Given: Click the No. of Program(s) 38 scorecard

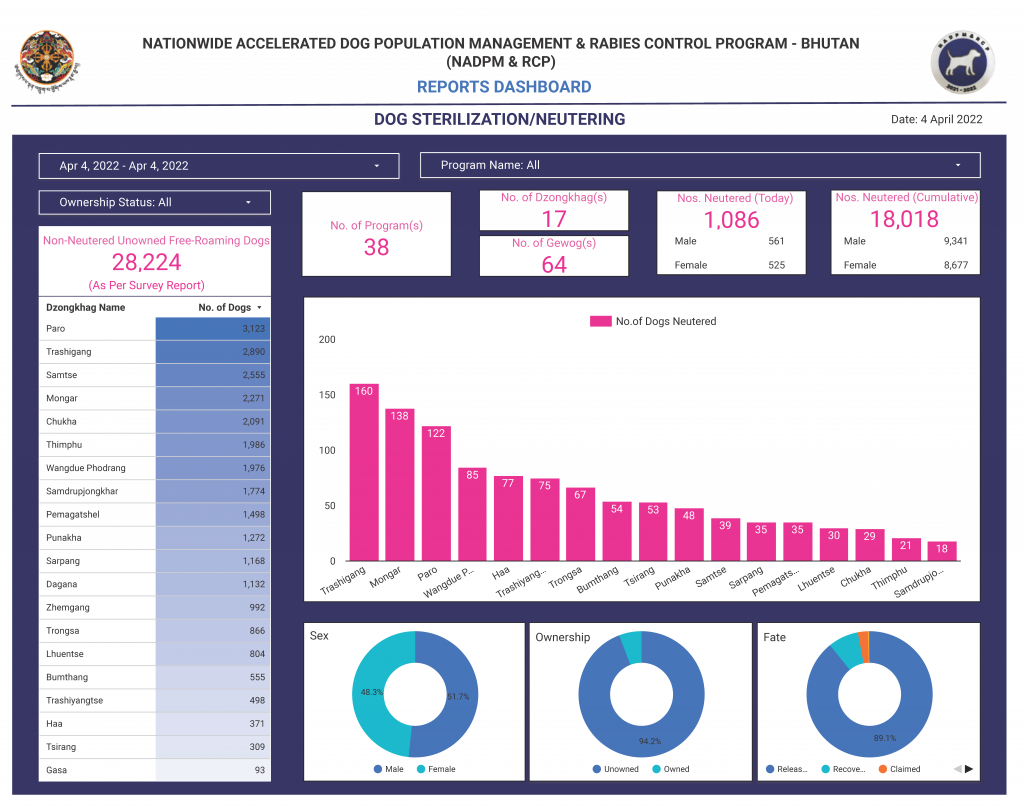Looking at the screenshot, I should pyautogui.click(x=376, y=234).
